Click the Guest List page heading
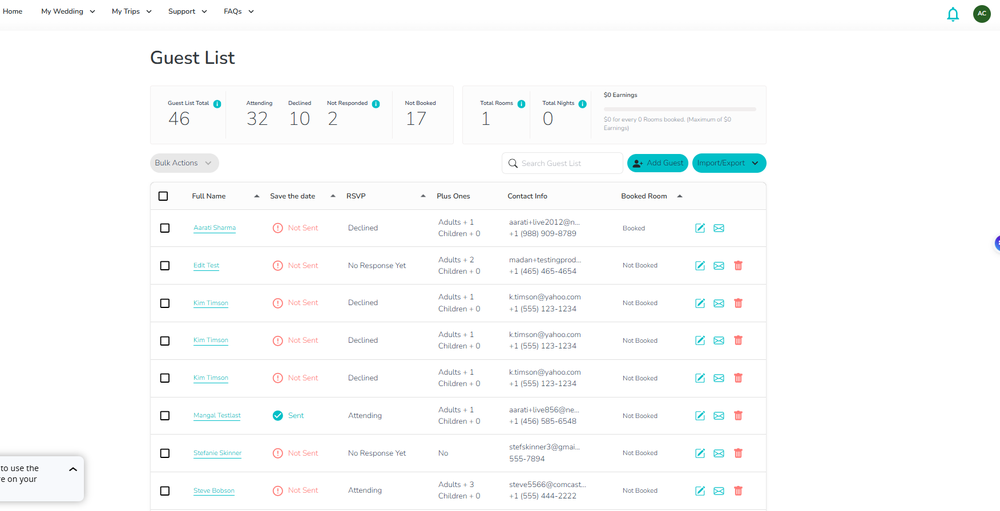Viewport: 1000px width, 511px height. tap(193, 58)
